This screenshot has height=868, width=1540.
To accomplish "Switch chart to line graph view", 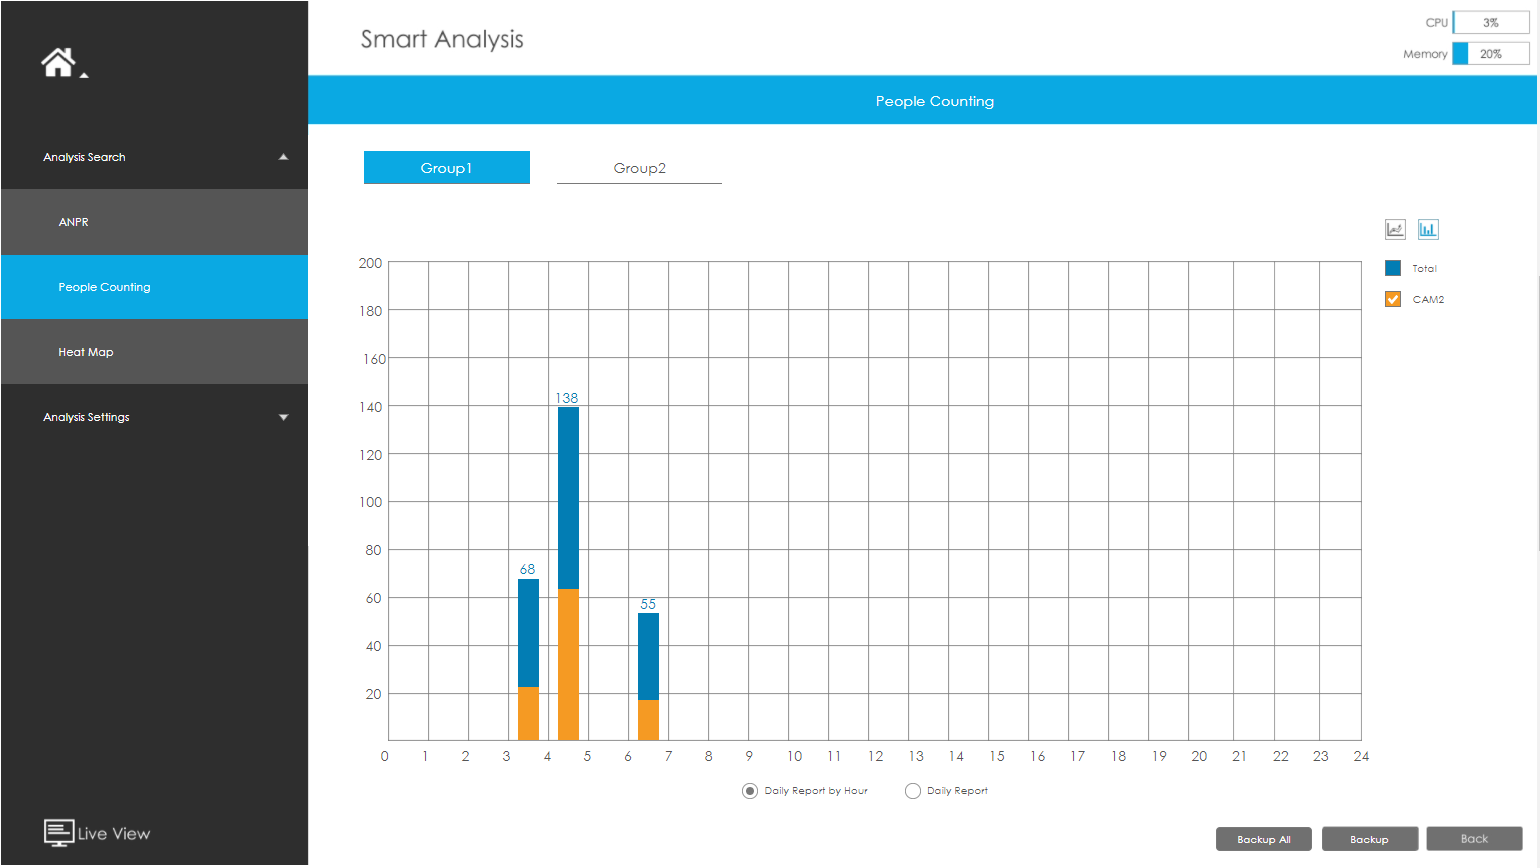I will point(1395,229).
